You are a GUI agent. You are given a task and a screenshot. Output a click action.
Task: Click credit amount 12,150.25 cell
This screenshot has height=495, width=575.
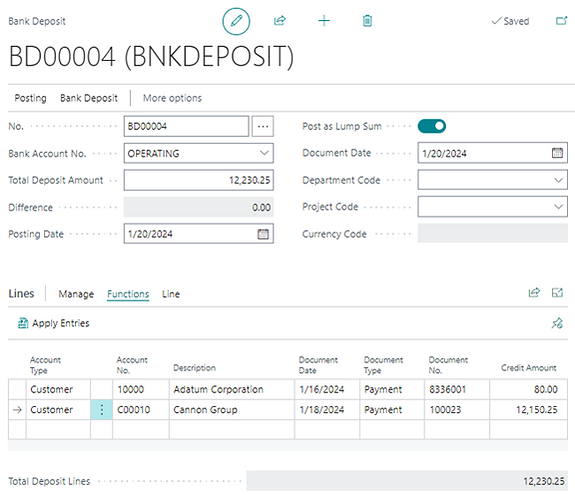pyautogui.click(x=528, y=410)
